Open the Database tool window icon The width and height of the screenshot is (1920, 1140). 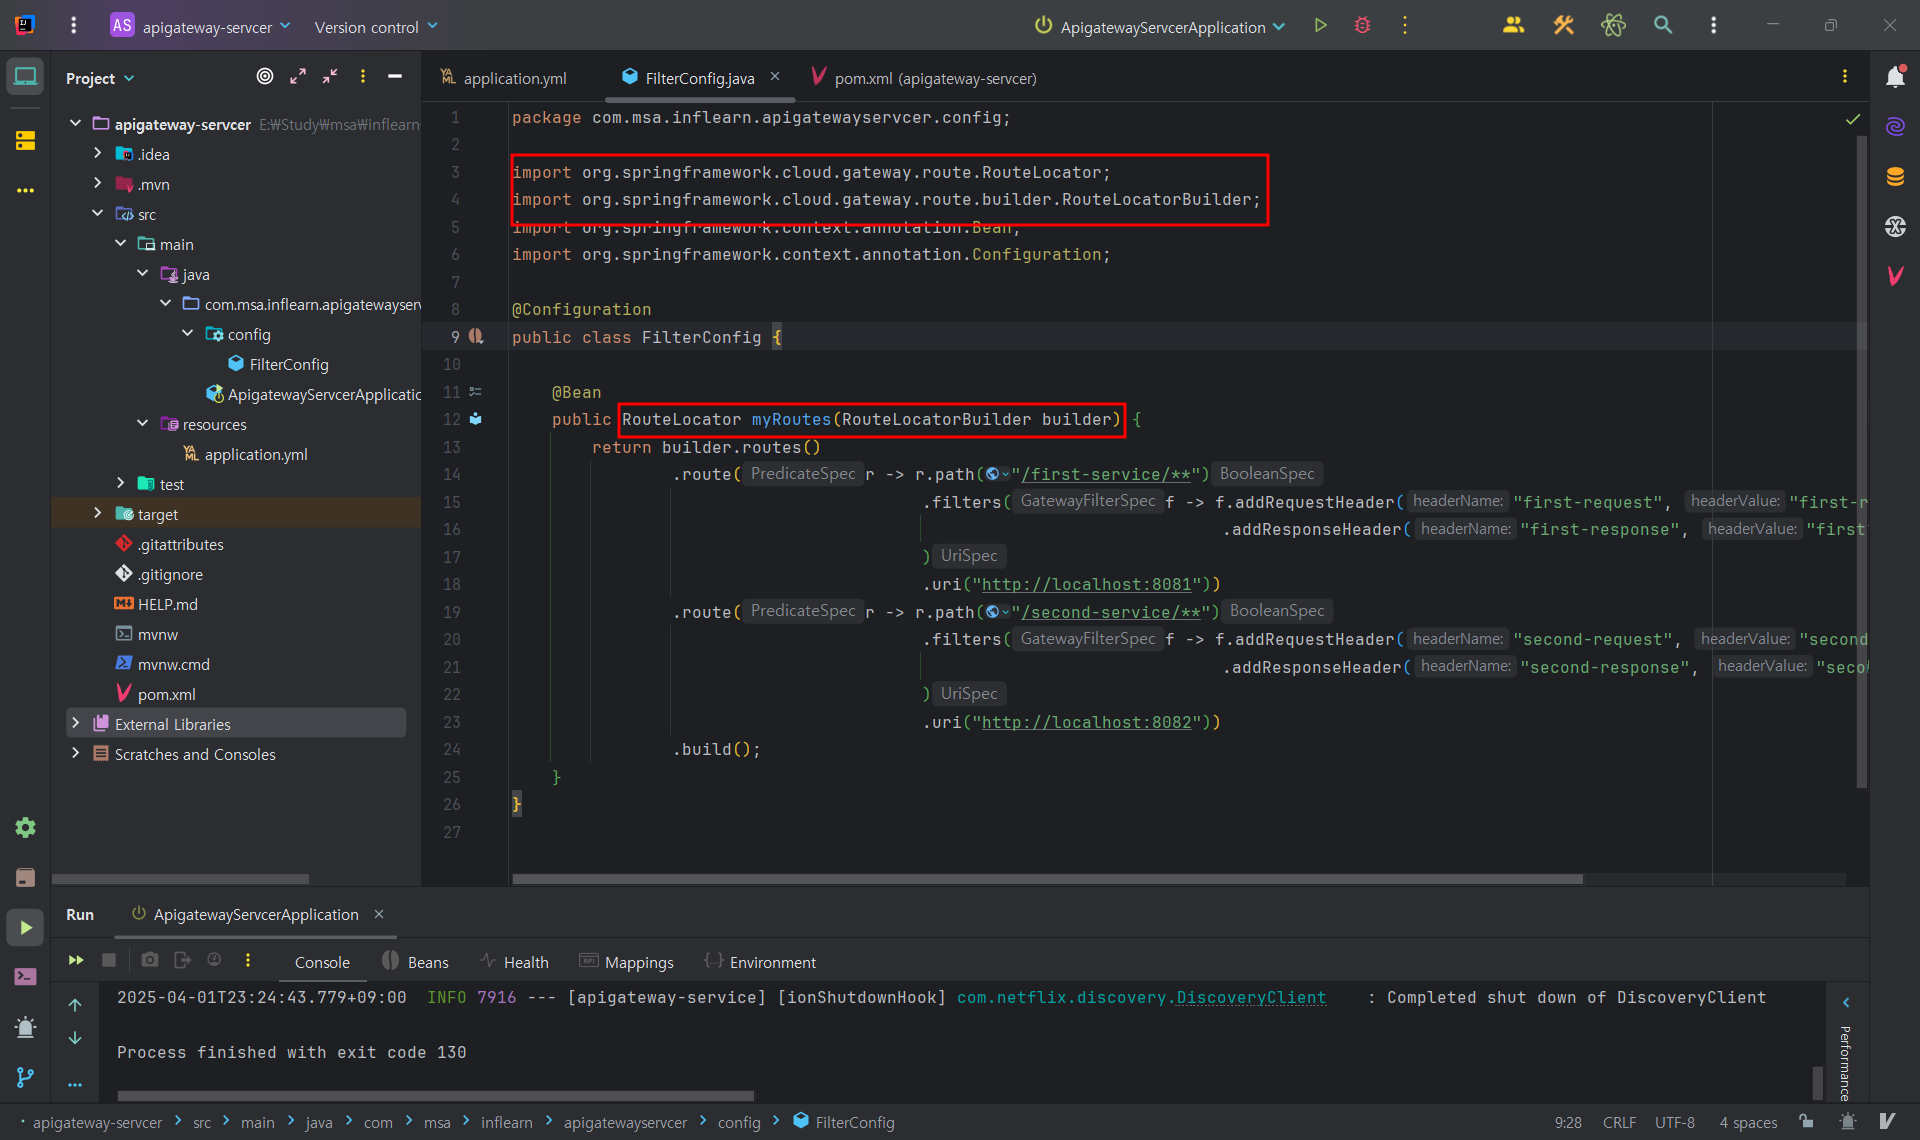pyautogui.click(x=1894, y=177)
